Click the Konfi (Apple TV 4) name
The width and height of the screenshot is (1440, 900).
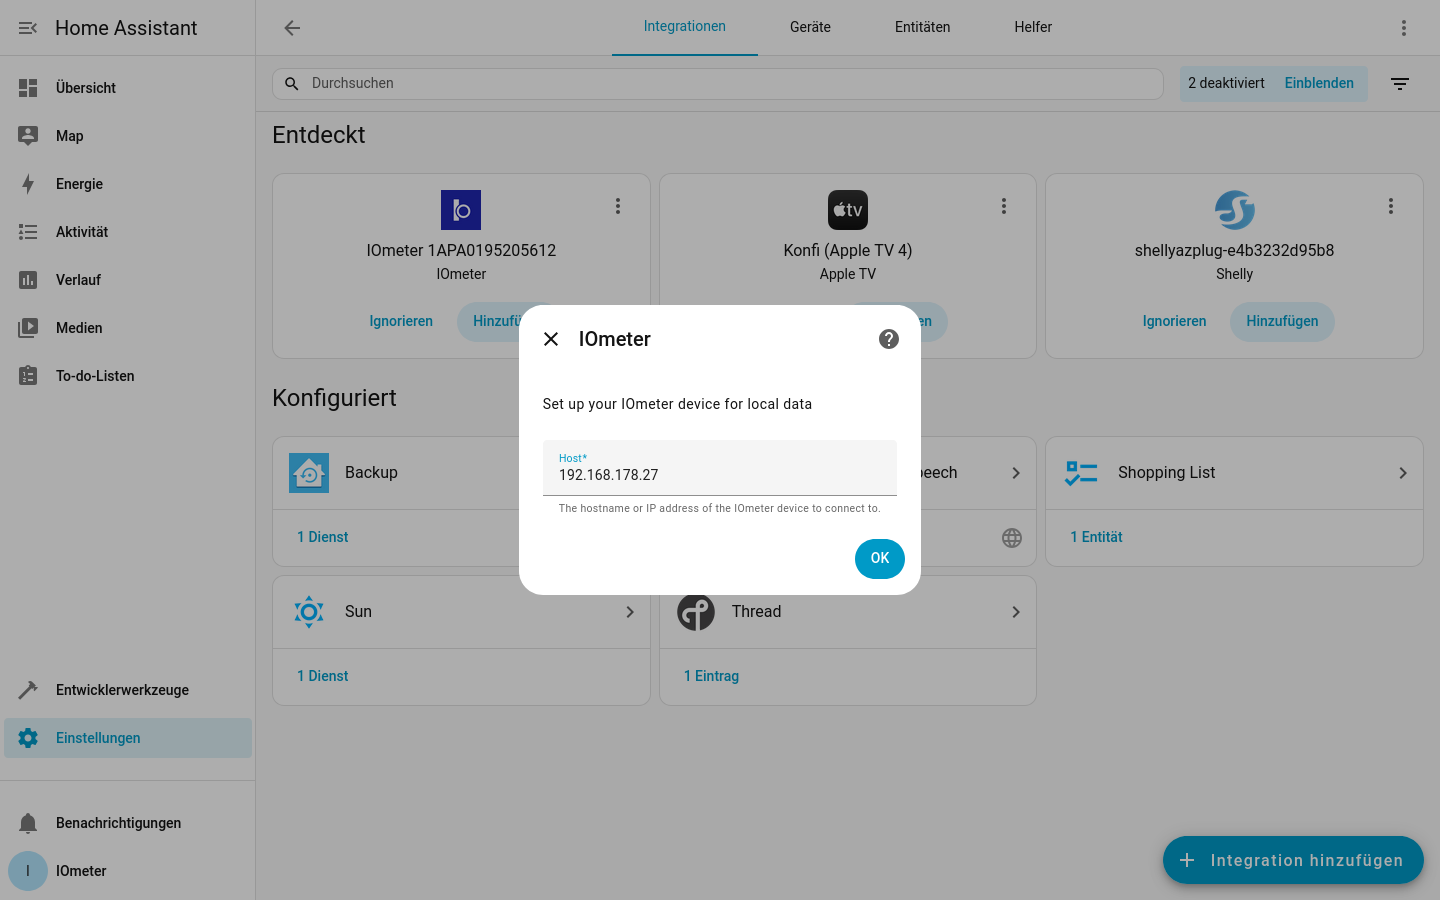[848, 251]
